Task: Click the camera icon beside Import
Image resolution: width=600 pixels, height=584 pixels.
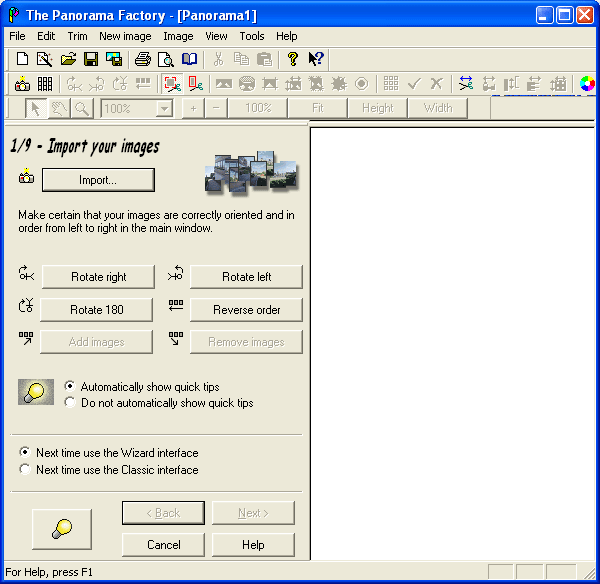Action: pyautogui.click(x=26, y=176)
